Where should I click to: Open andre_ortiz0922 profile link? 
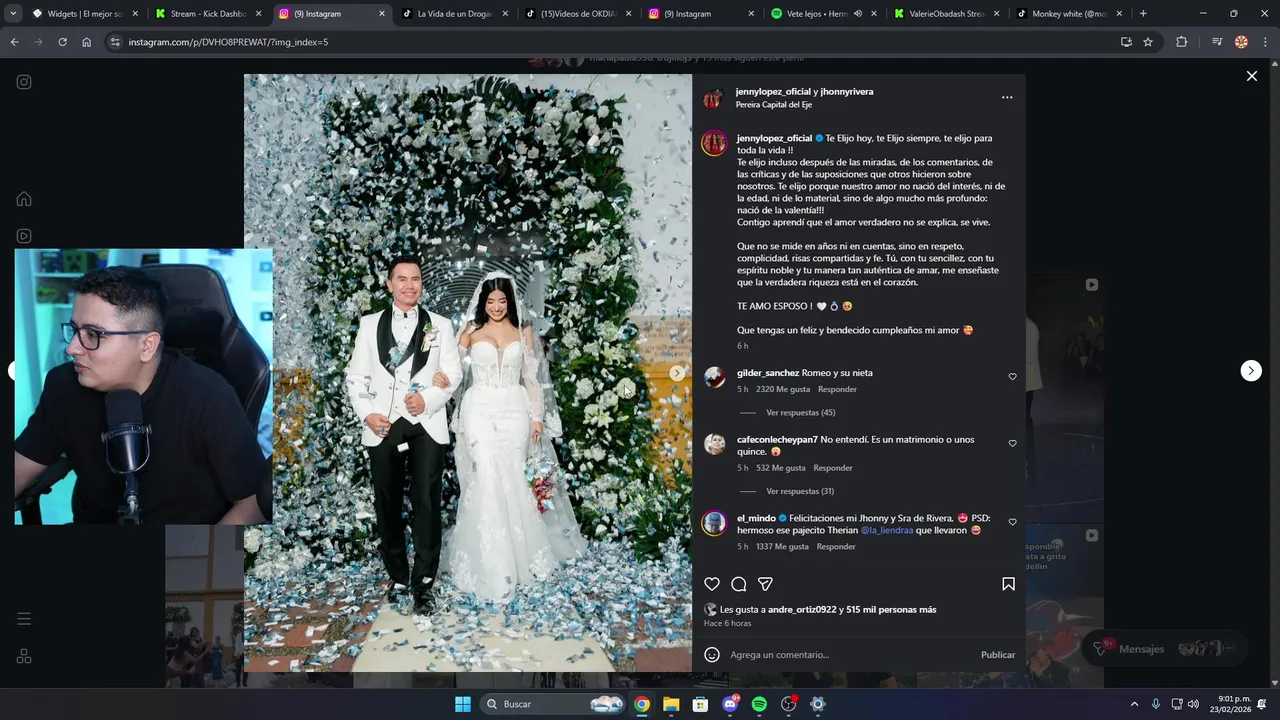pyautogui.click(x=802, y=609)
